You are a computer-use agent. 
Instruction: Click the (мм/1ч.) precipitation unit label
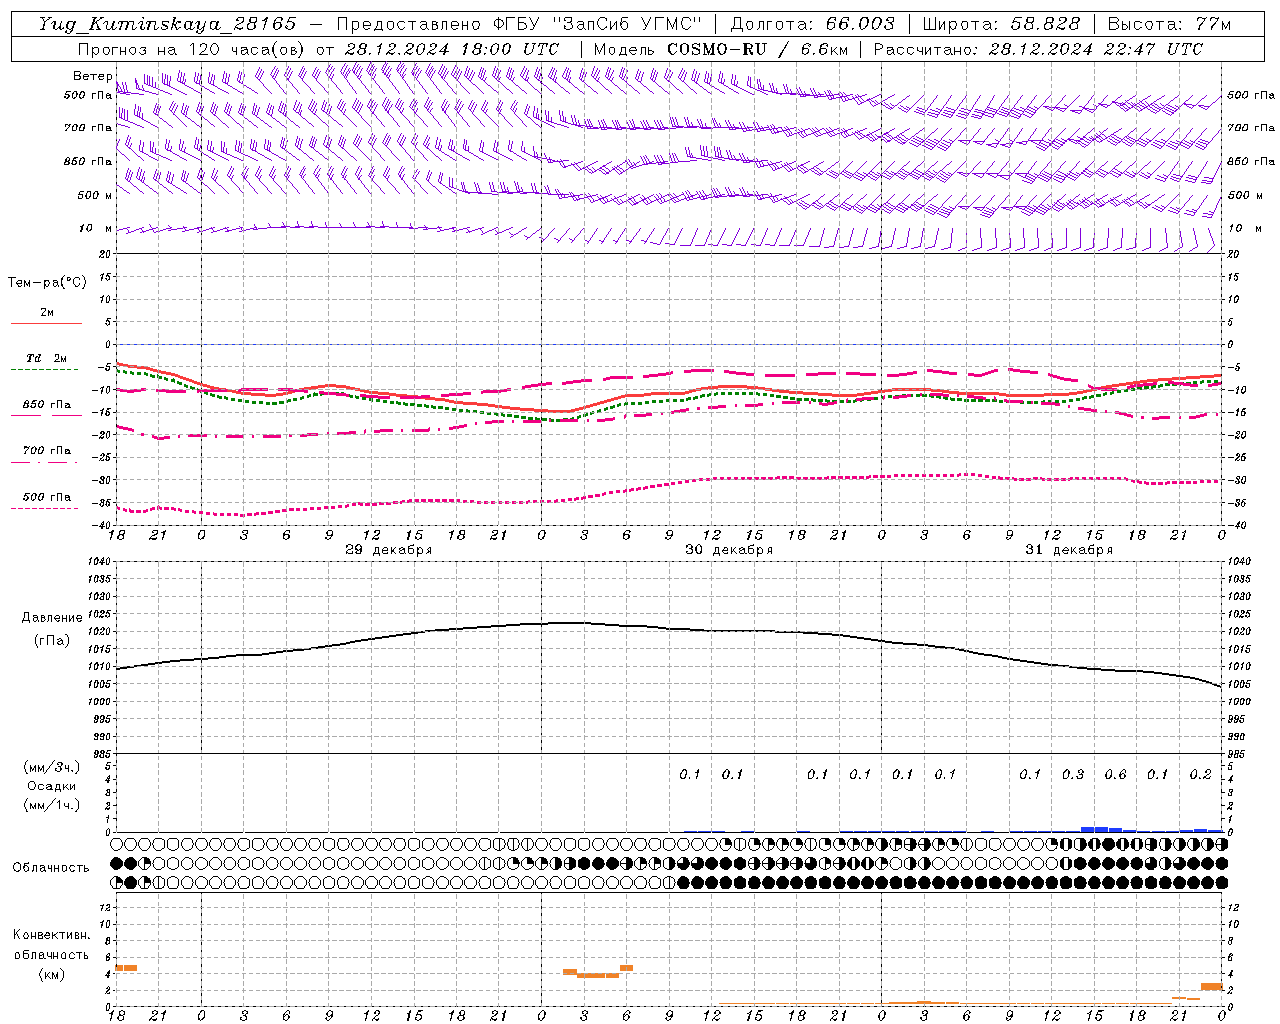(52, 805)
